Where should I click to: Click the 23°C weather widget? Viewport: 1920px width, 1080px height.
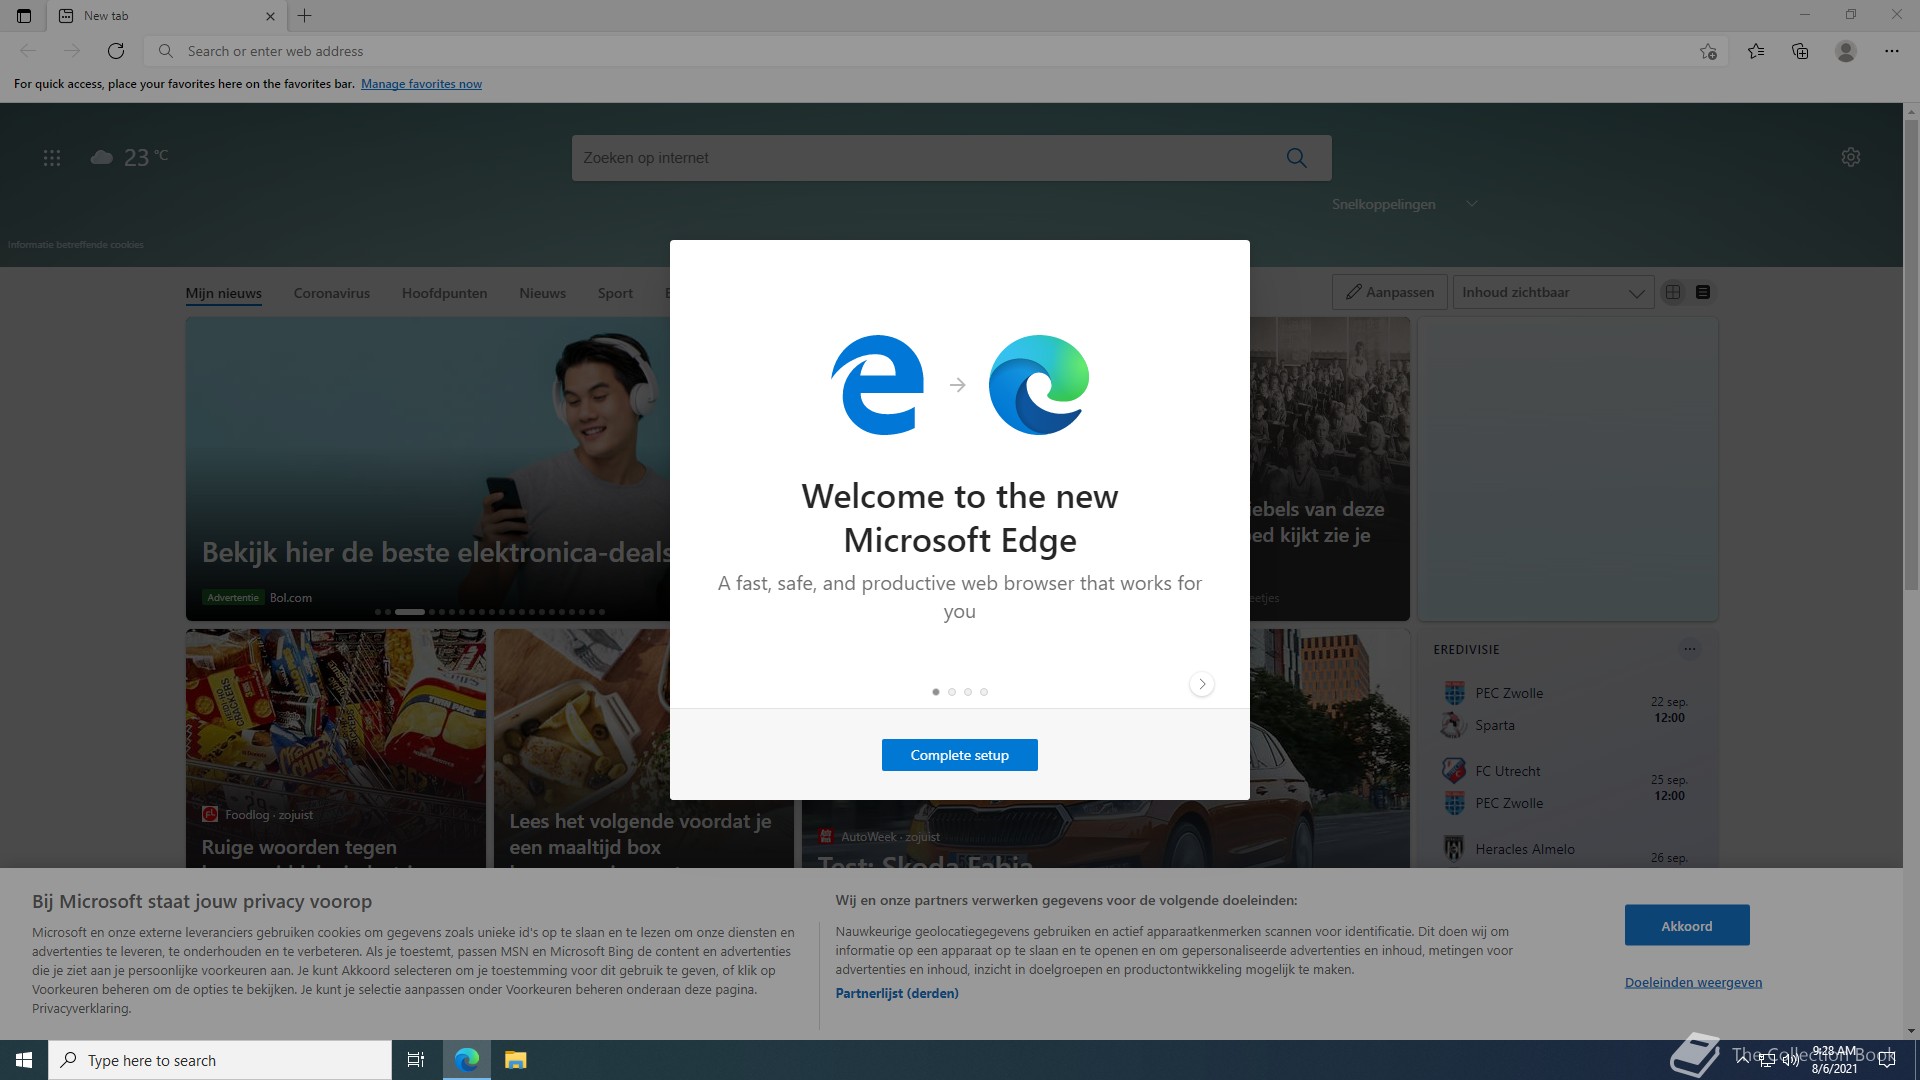[x=130, y=157]
